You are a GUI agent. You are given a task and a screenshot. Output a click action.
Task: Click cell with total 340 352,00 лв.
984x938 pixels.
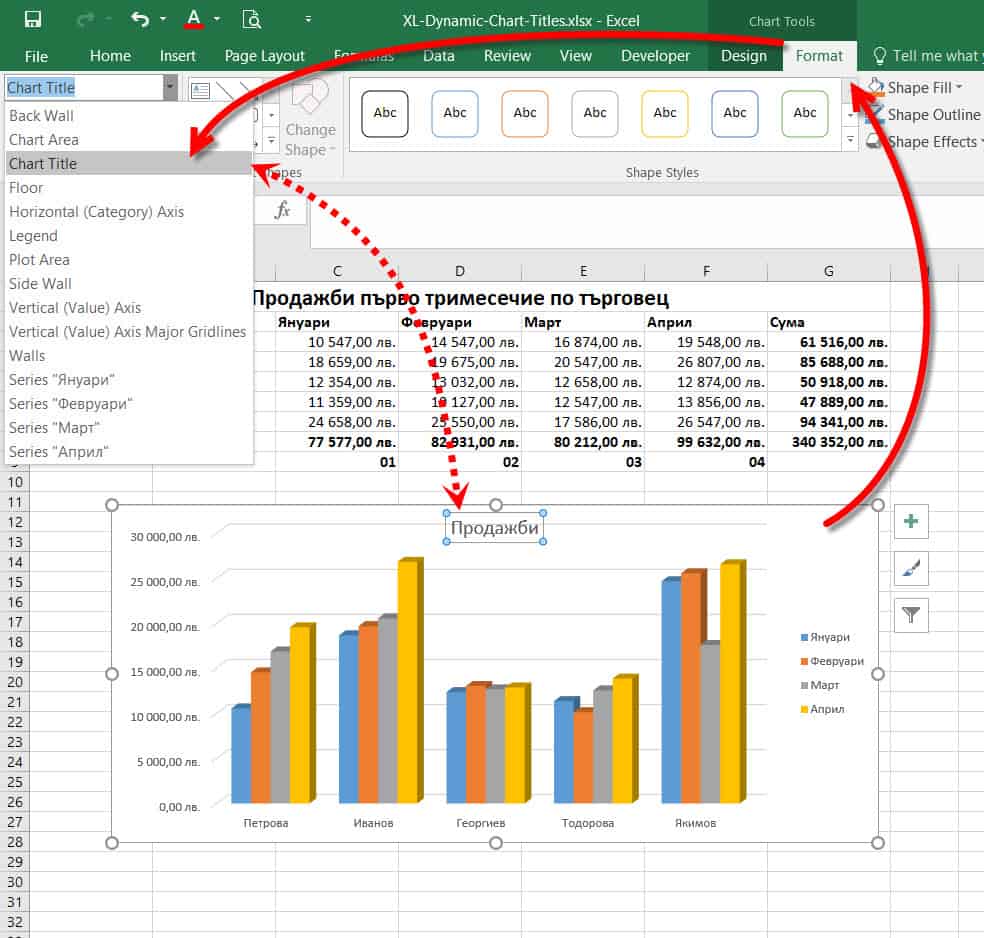[x=828, y=442]
